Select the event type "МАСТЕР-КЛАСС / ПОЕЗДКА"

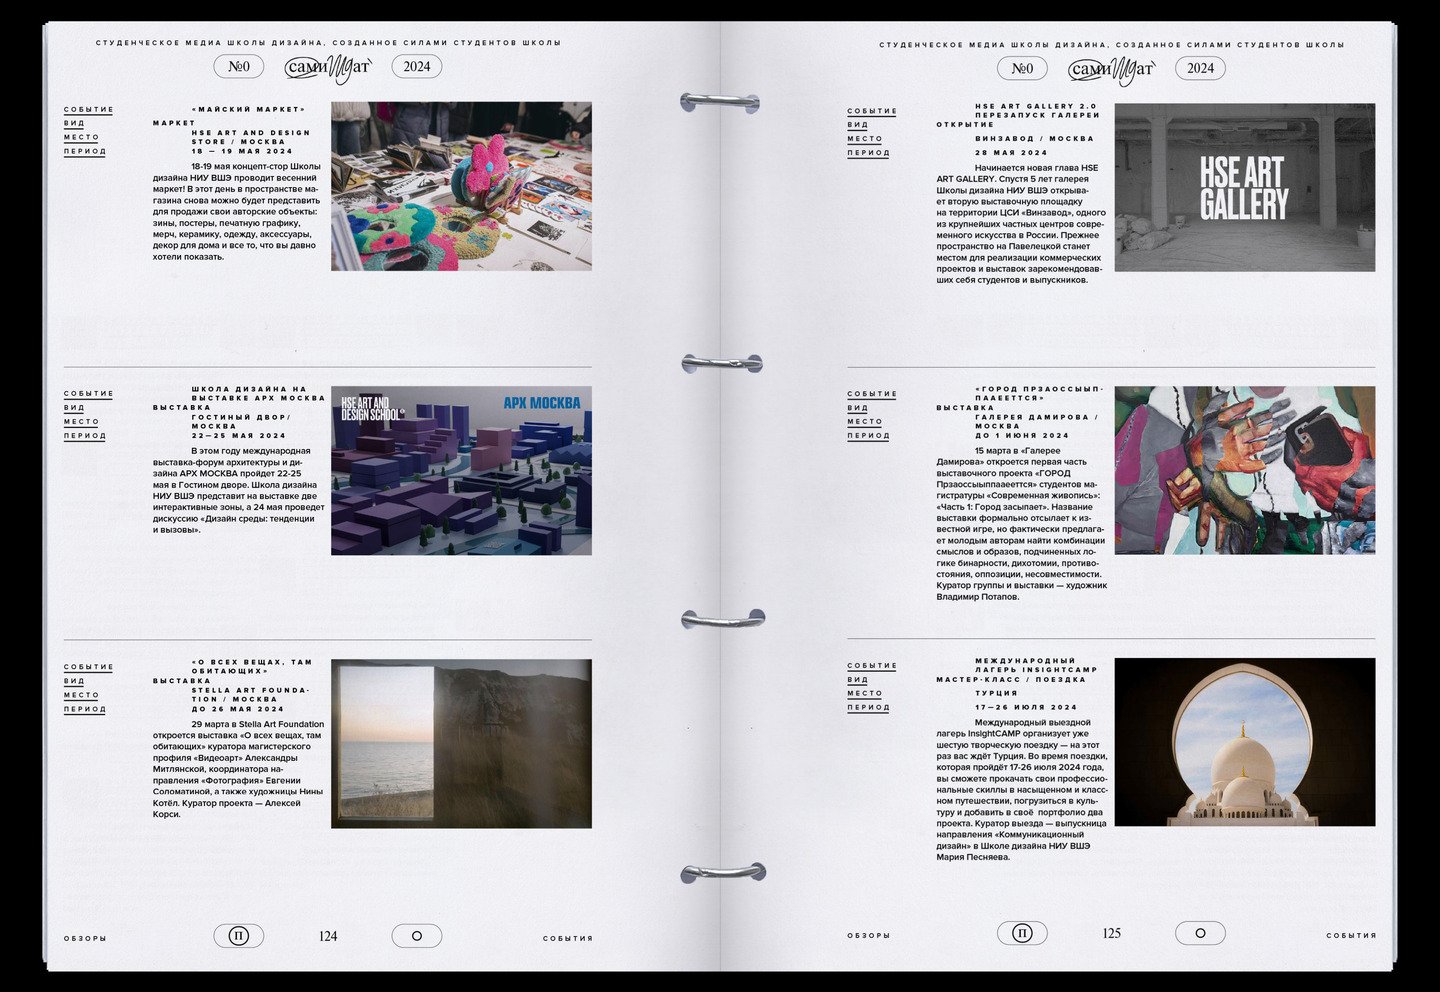coord(1011,680)
